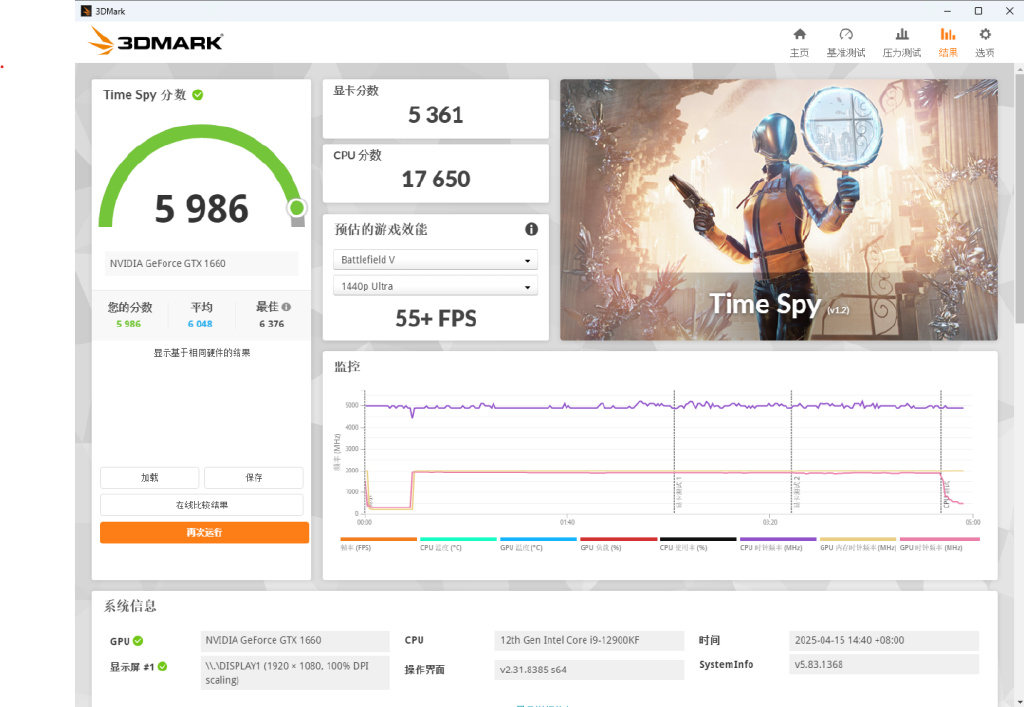Click the 3DMark logo in header
This screenshot has height=707, width=1024.
(156, 41)
